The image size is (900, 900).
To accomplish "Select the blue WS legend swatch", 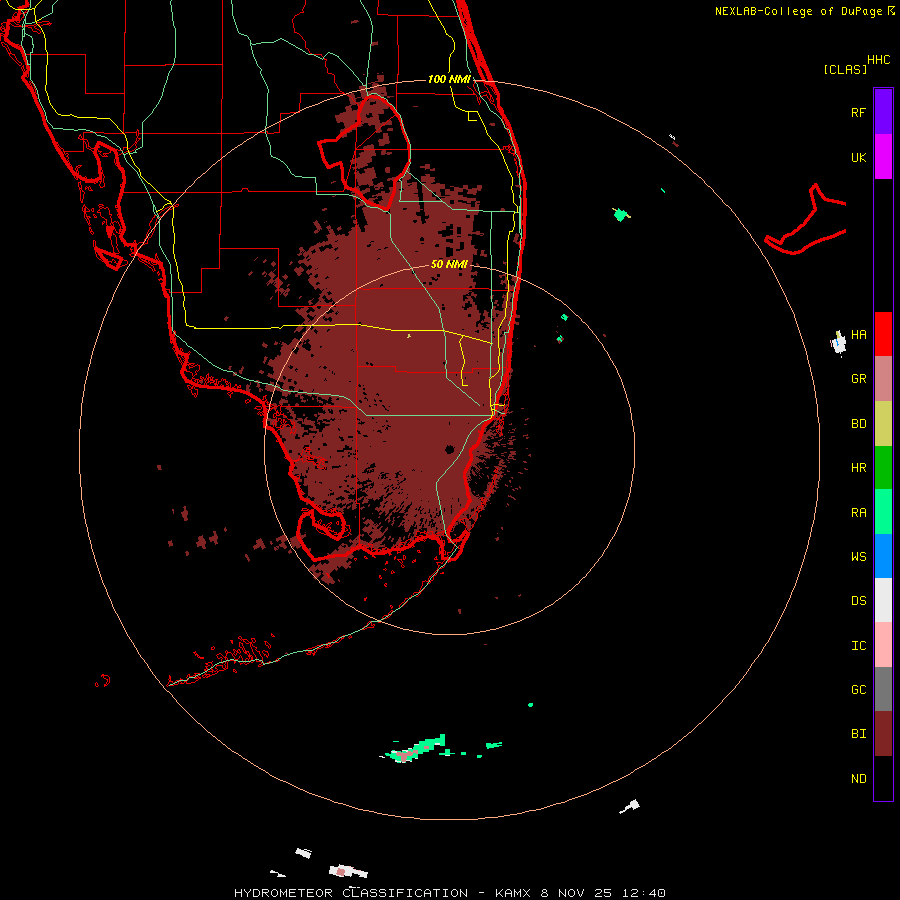I will [x=883, y=556].
